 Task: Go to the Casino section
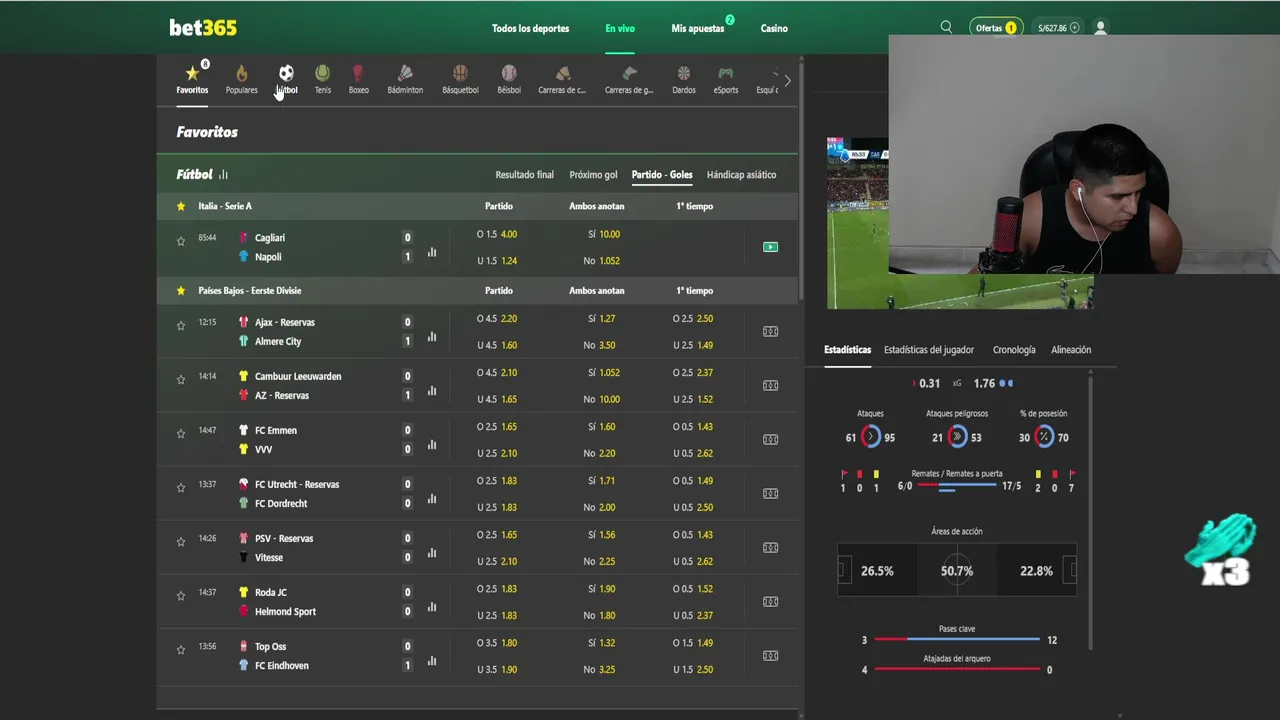(x=774, y=28)
